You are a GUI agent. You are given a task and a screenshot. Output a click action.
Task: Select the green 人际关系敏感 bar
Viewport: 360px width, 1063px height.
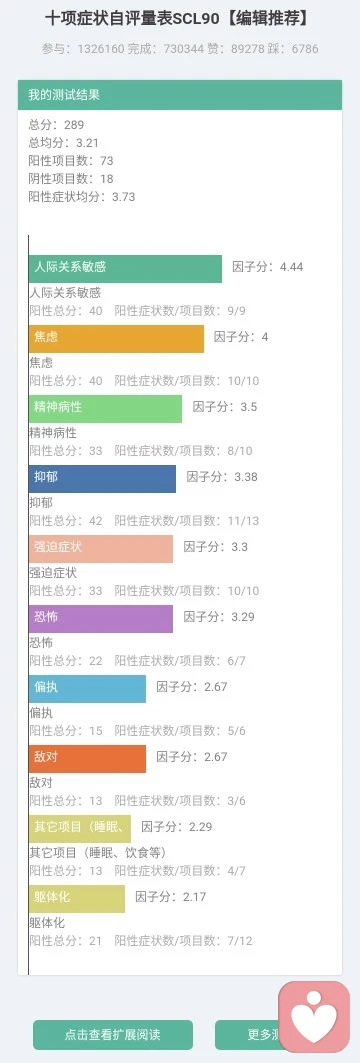click(125, 268)
